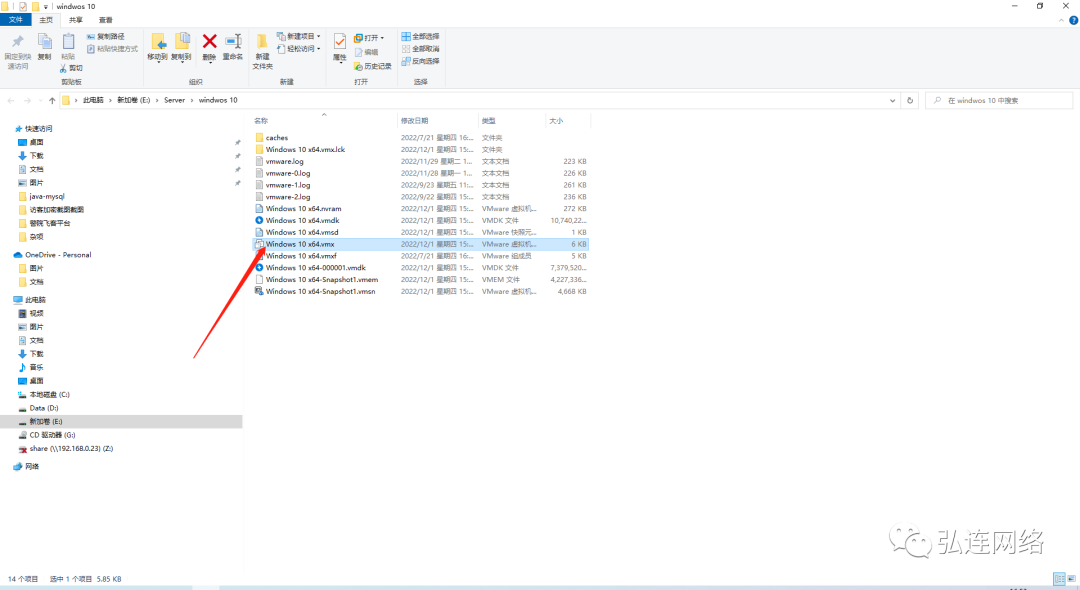The image size is (1080, 590).
Task: Click 新加卷 (E:) in the breadcrumb path
Action: point(134,101)
